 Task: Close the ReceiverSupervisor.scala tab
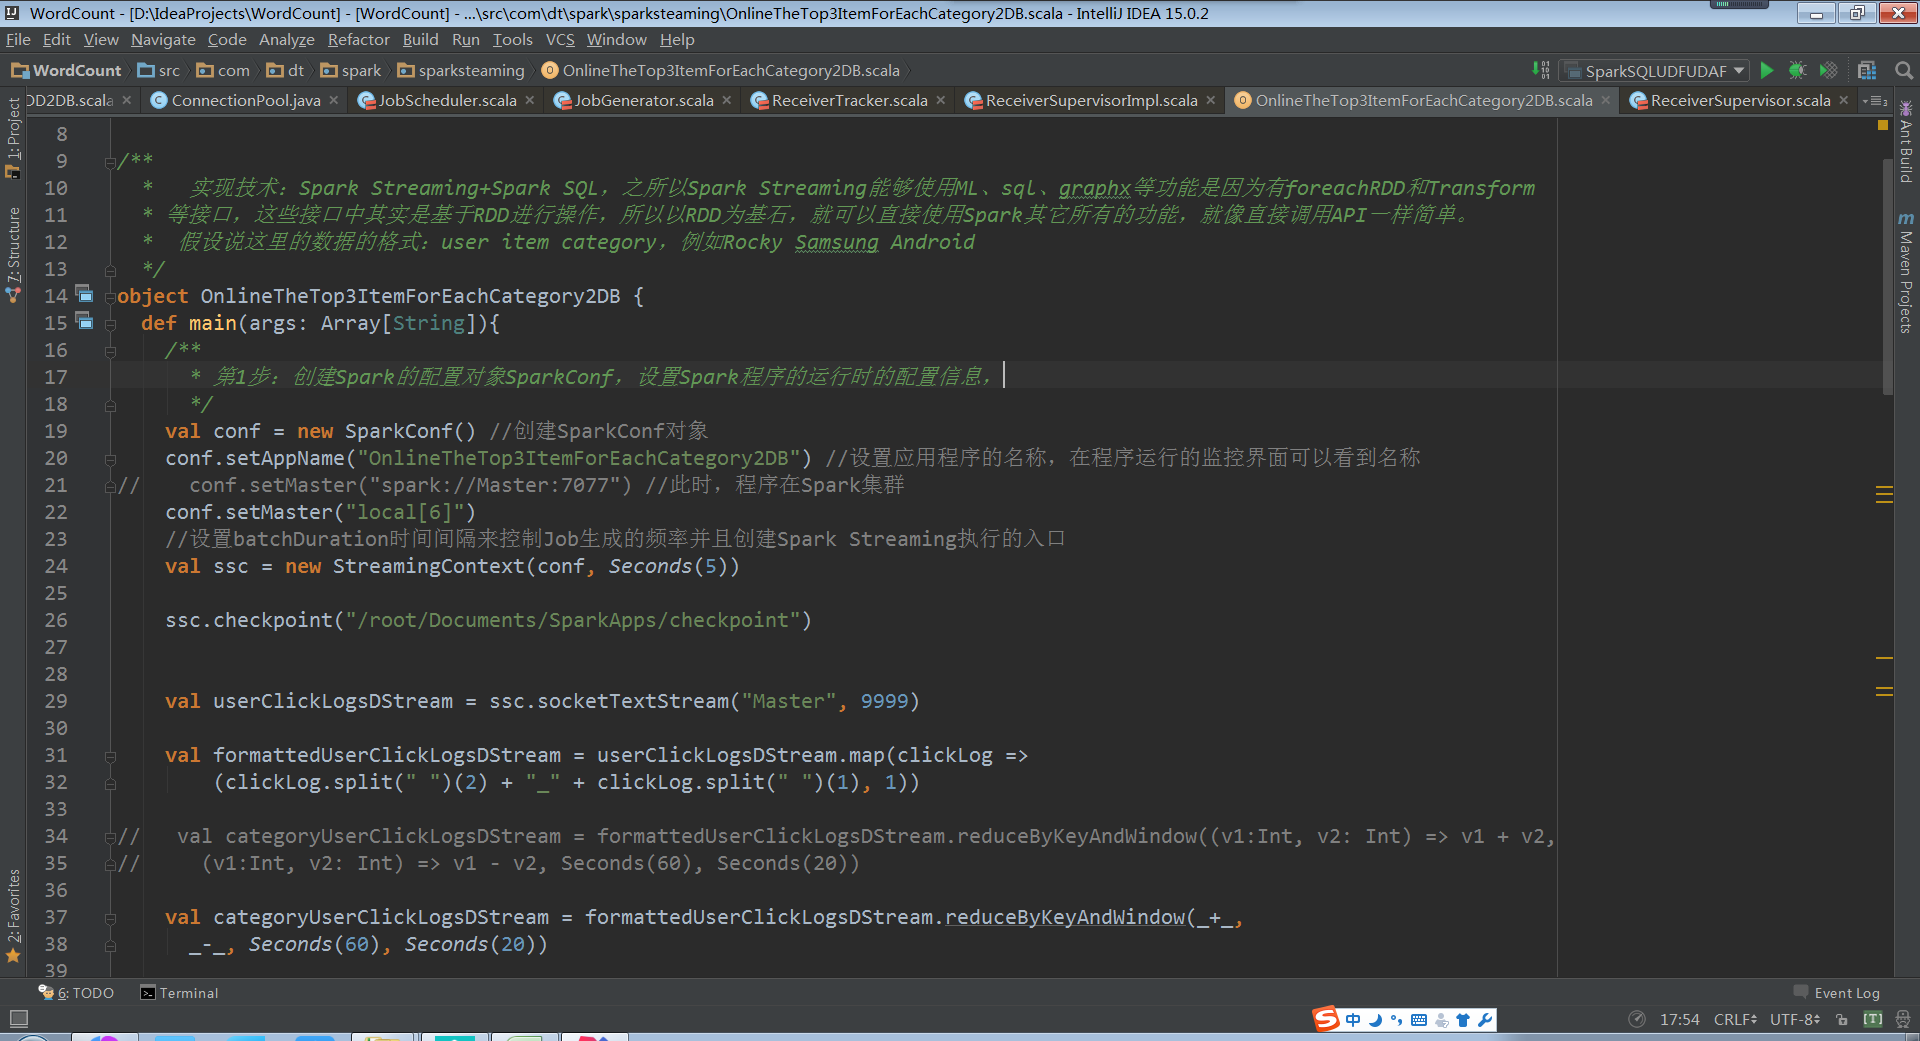(x=1844, y=100)
